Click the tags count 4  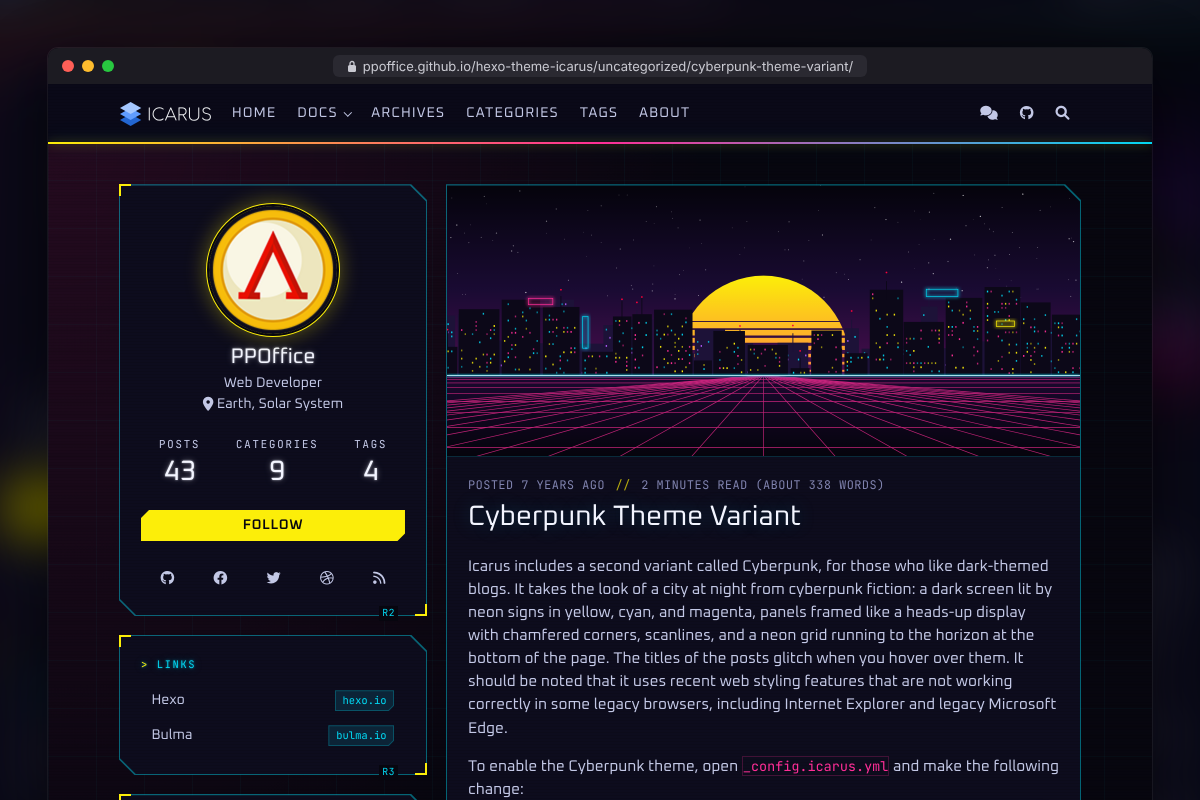coord(370,471)
